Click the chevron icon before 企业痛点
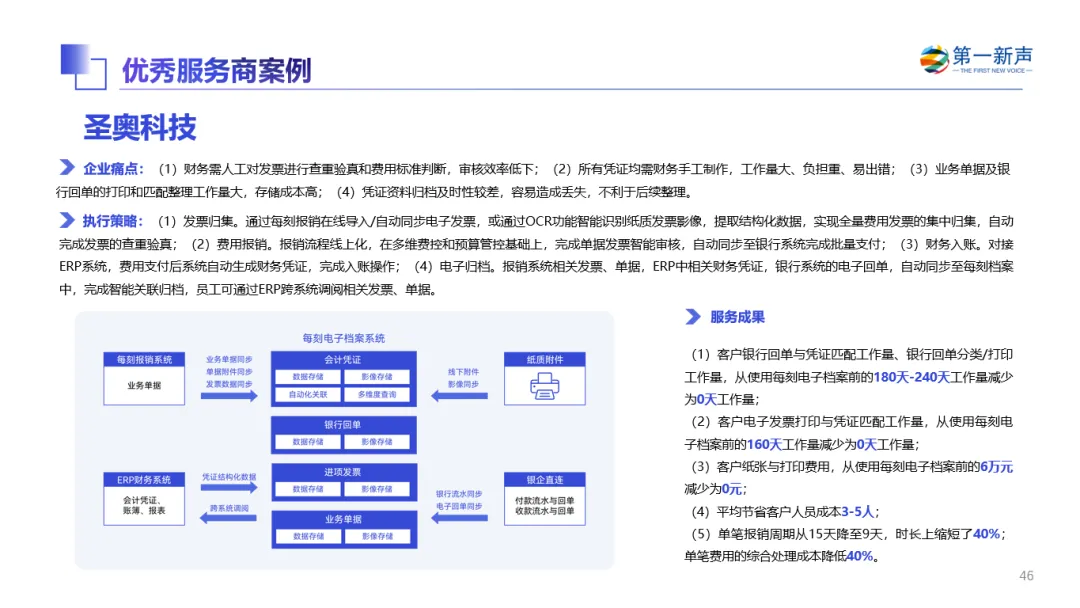The width and height of the screenshot is (1080, 608). tap(67, 167)
